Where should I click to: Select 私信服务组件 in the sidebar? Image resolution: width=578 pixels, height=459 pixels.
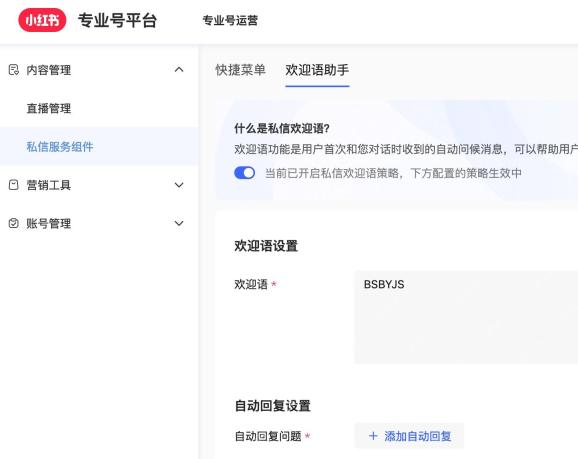(60, 147)
